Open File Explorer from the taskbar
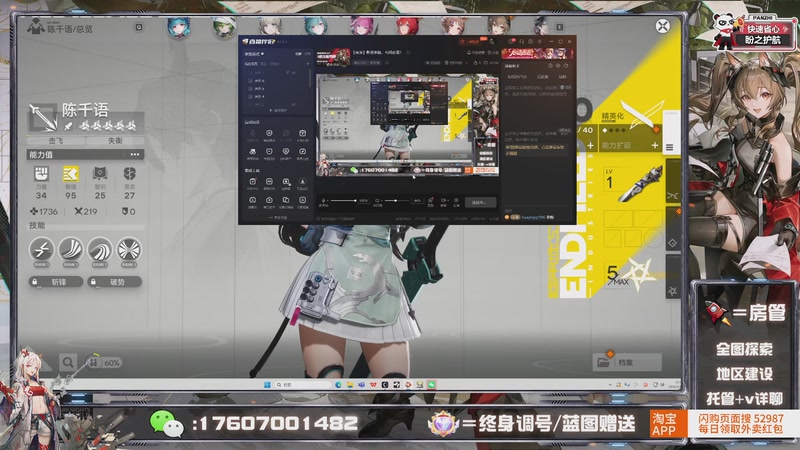Screen dimensions: 800x450 349,385
